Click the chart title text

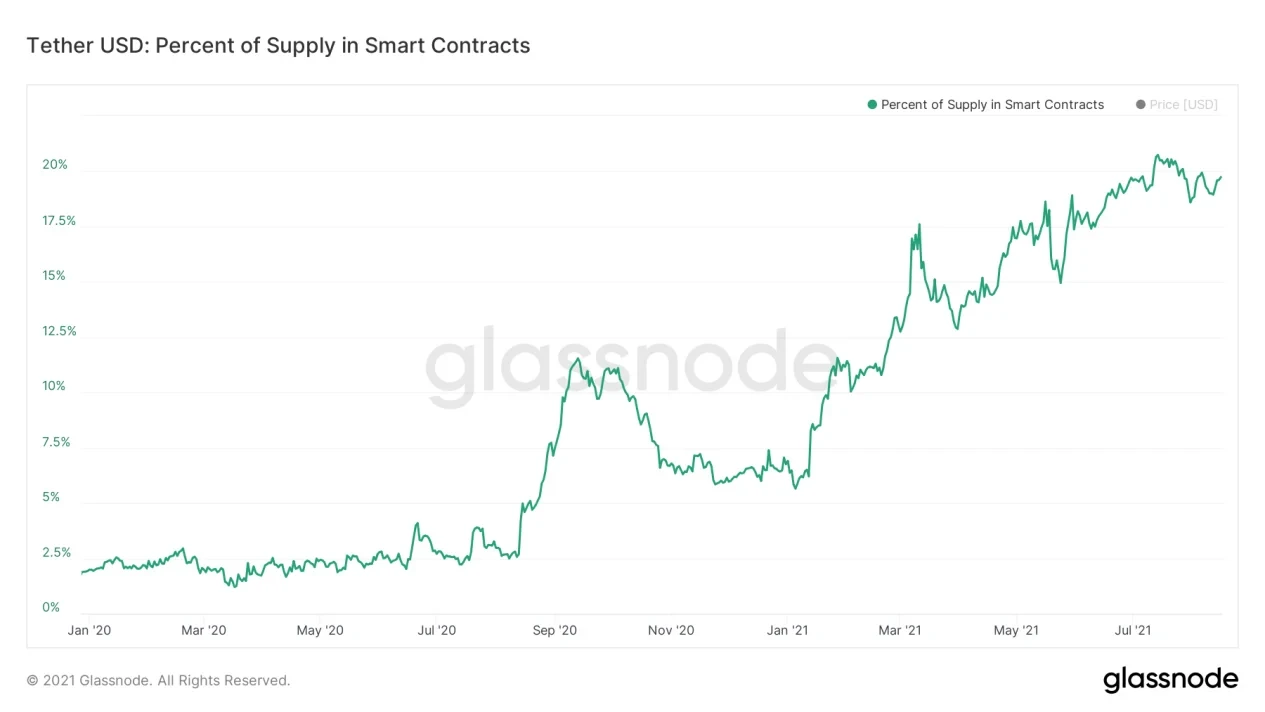click(x=278, y=46)
